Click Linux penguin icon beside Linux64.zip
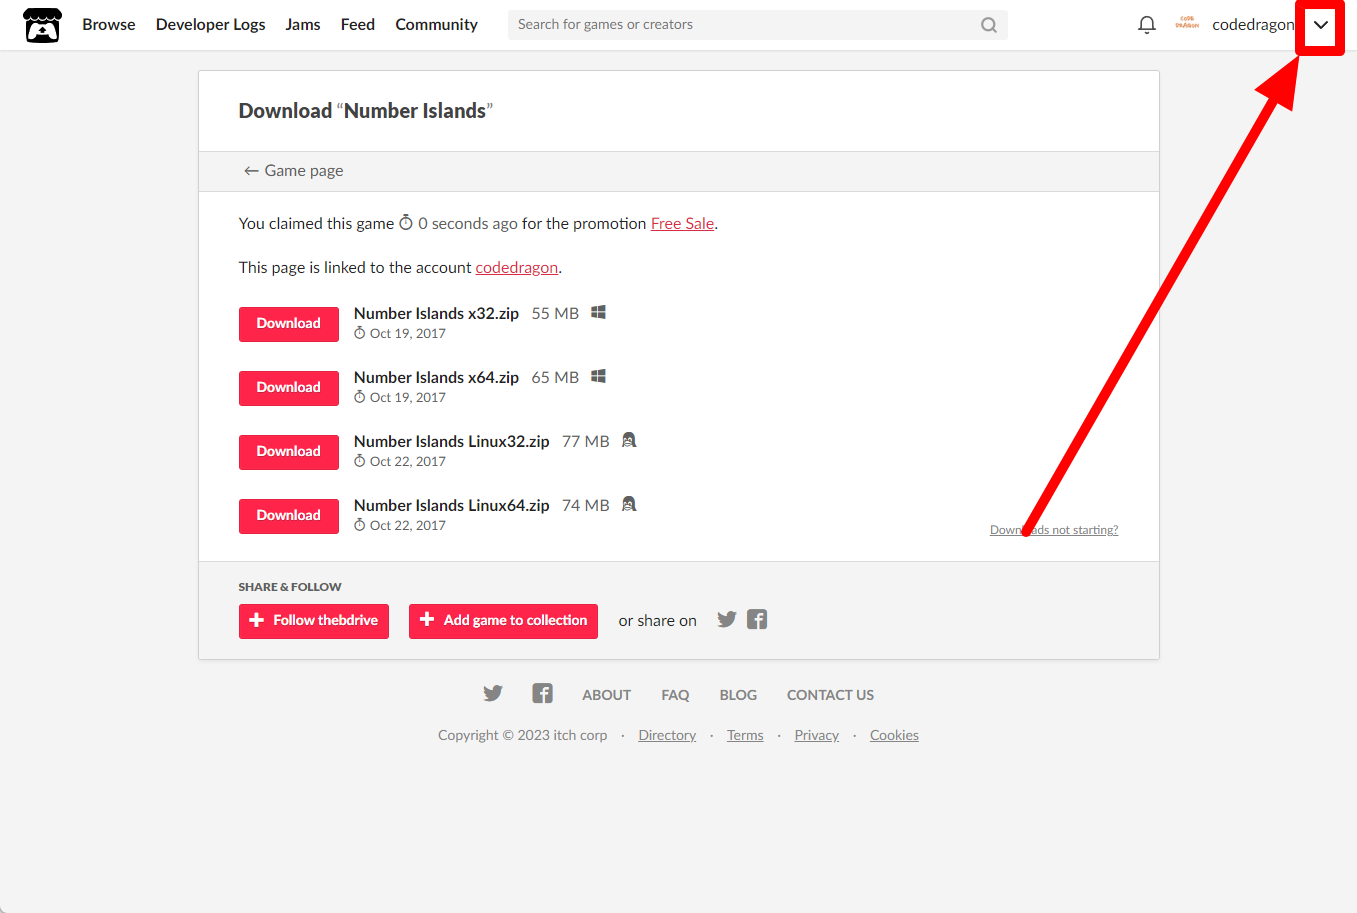Viewport: 1357px width, 913px height. click(x=629, y=504)
